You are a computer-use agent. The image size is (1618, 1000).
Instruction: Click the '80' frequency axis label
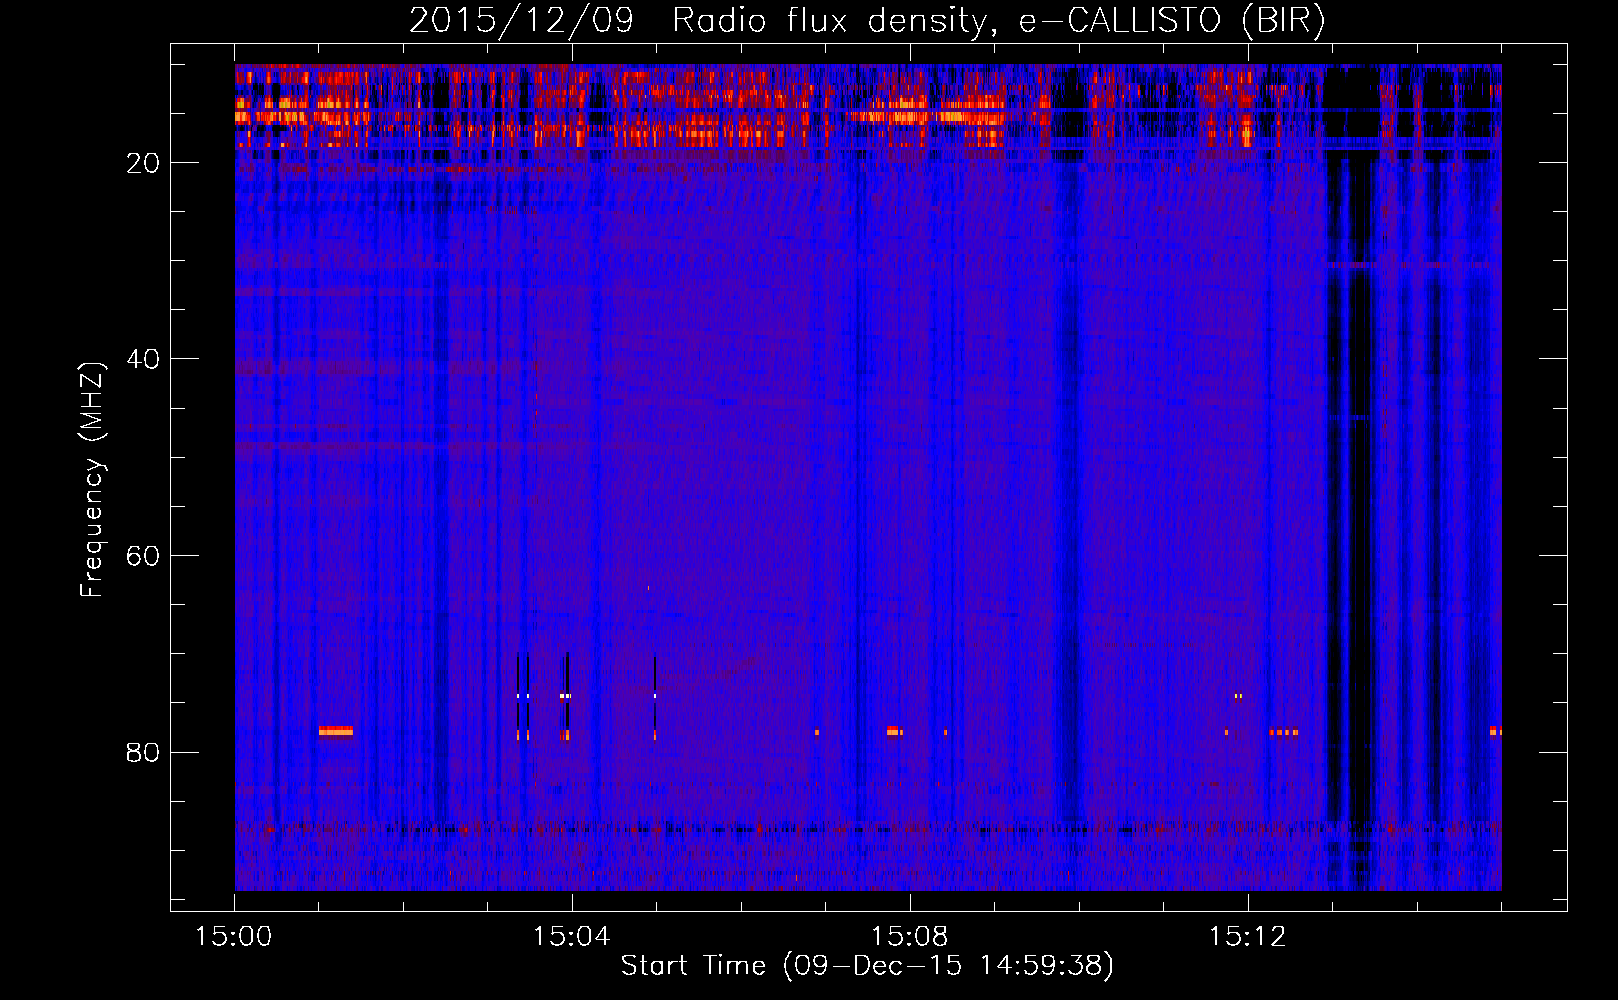pos(143,752)
